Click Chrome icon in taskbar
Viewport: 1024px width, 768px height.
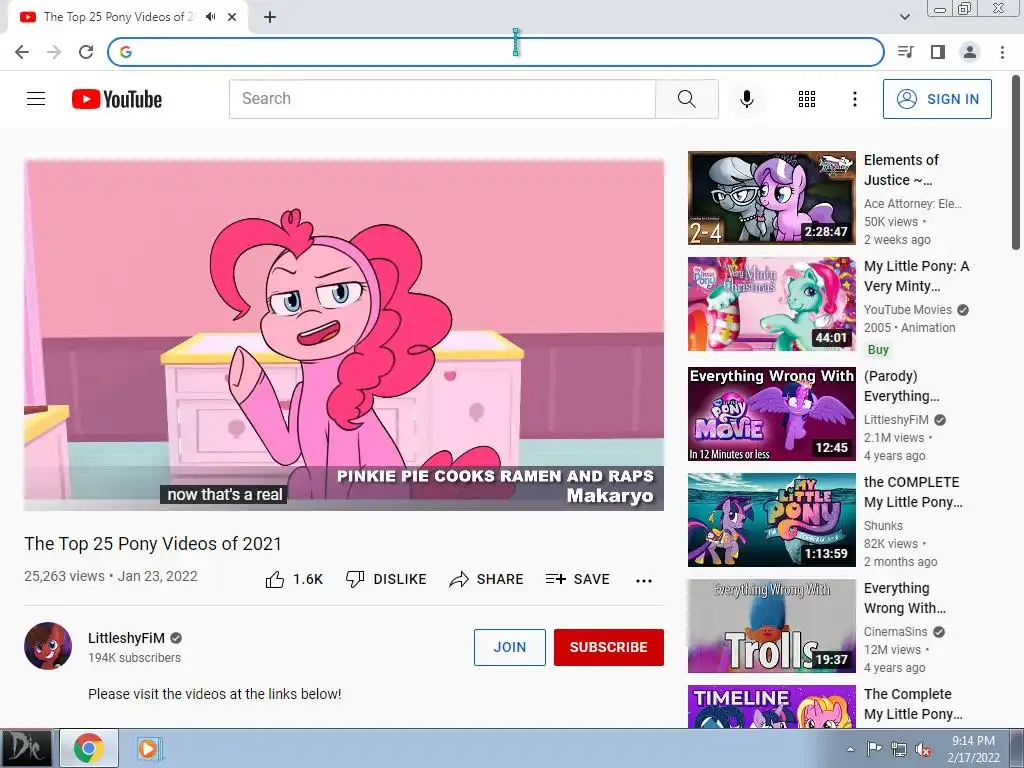coord(89,748)
